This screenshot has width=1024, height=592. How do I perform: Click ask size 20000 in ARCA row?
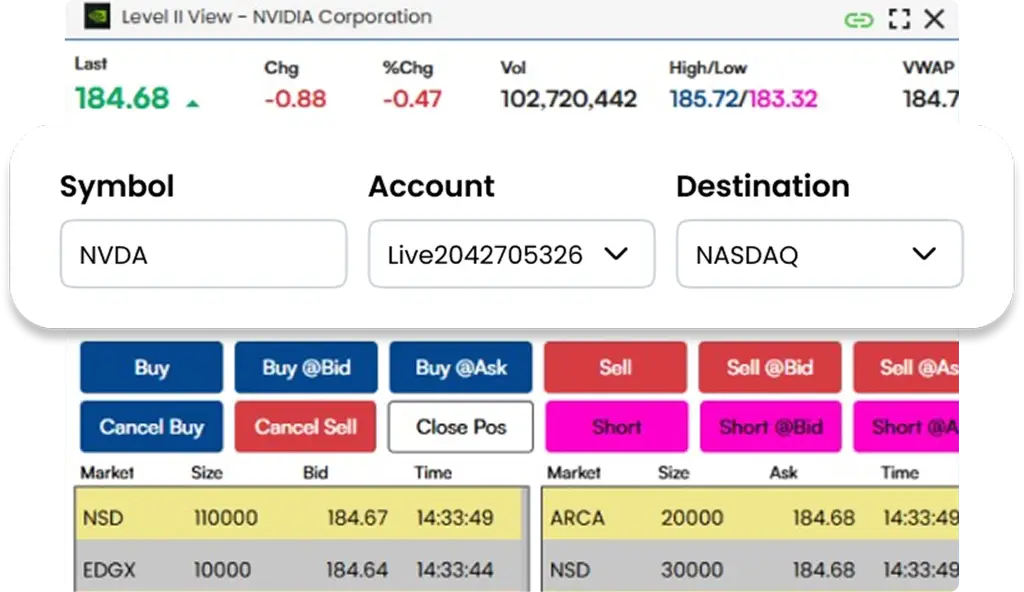coord(692,518)
